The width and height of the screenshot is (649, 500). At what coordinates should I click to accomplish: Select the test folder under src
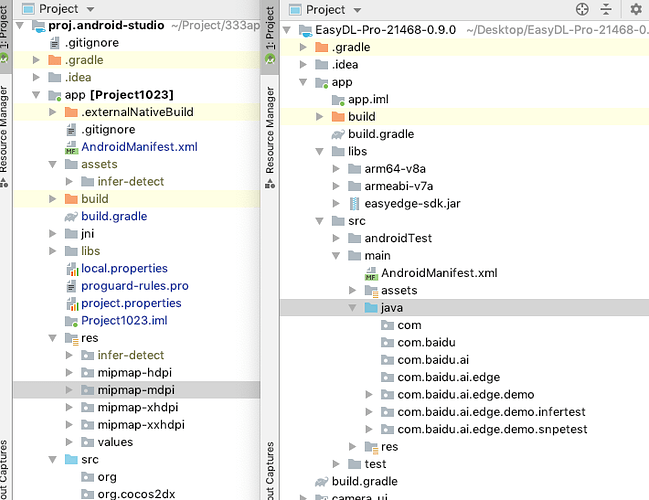click(x=375, y=464)
